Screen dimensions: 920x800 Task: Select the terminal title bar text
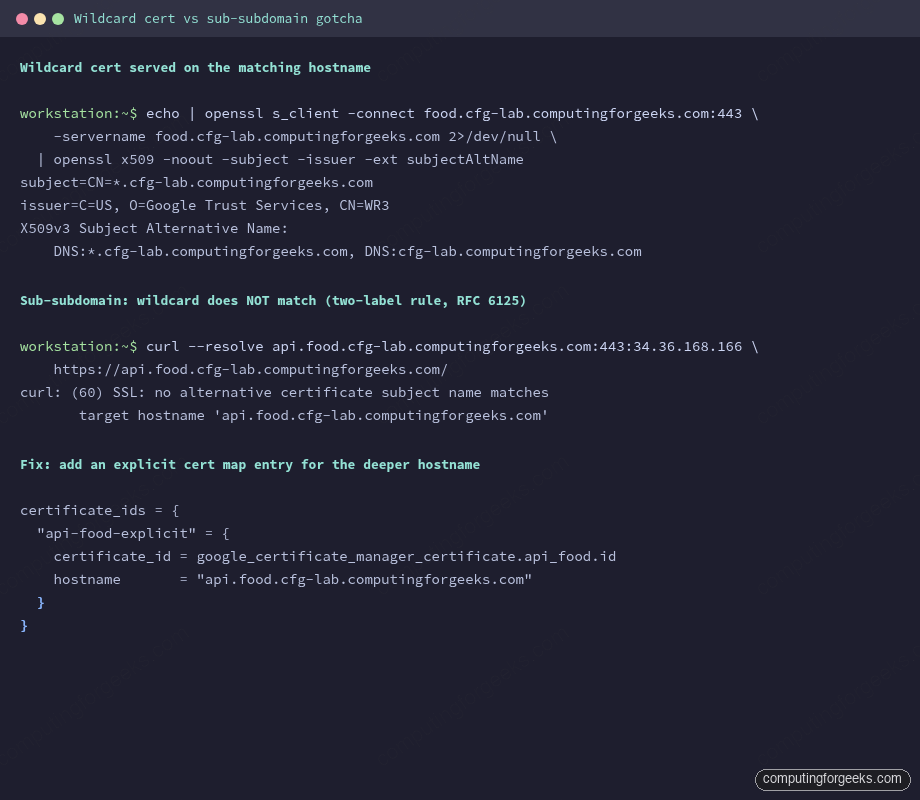tap(224, 18)
